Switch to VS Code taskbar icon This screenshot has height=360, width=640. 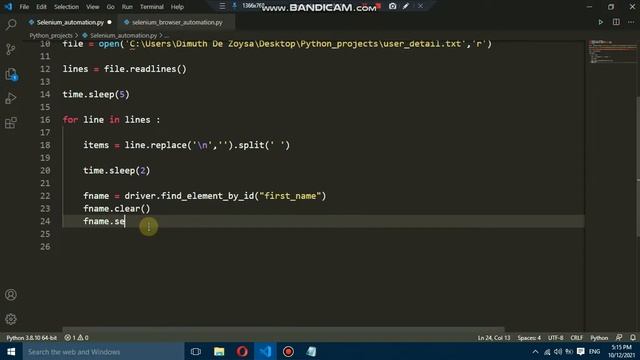click(265, 351)
